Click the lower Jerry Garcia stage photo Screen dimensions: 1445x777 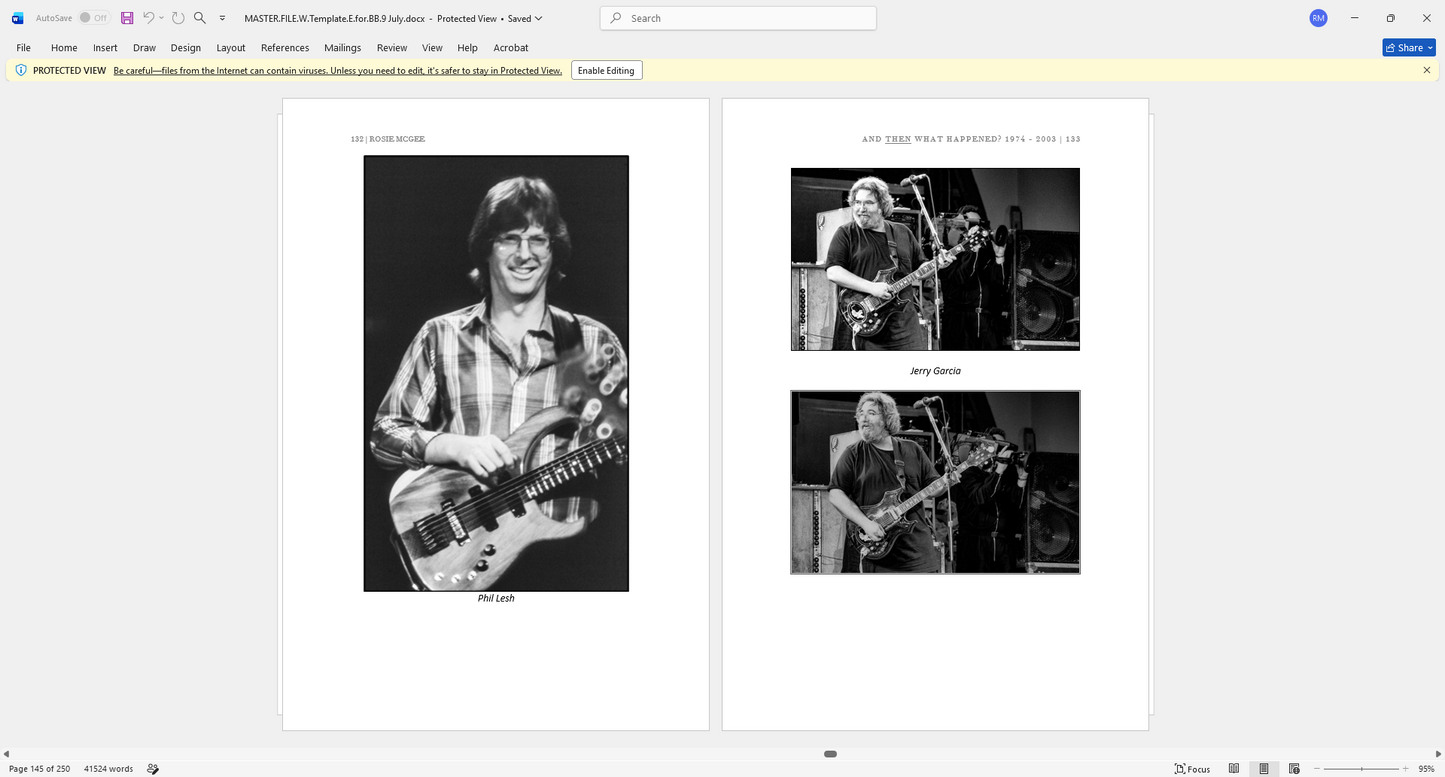pyautogui.click(x=935, y=482)
